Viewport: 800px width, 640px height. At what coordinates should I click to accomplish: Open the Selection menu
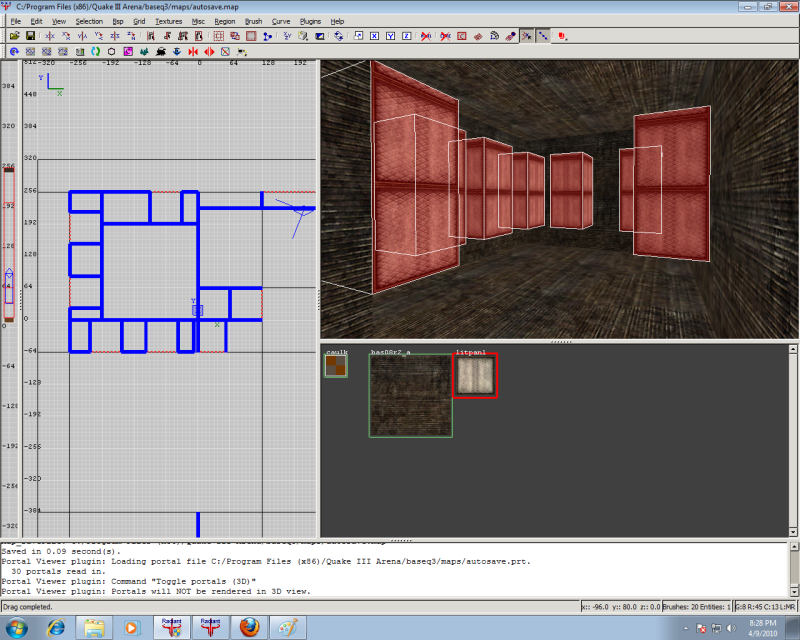point(89,21)
